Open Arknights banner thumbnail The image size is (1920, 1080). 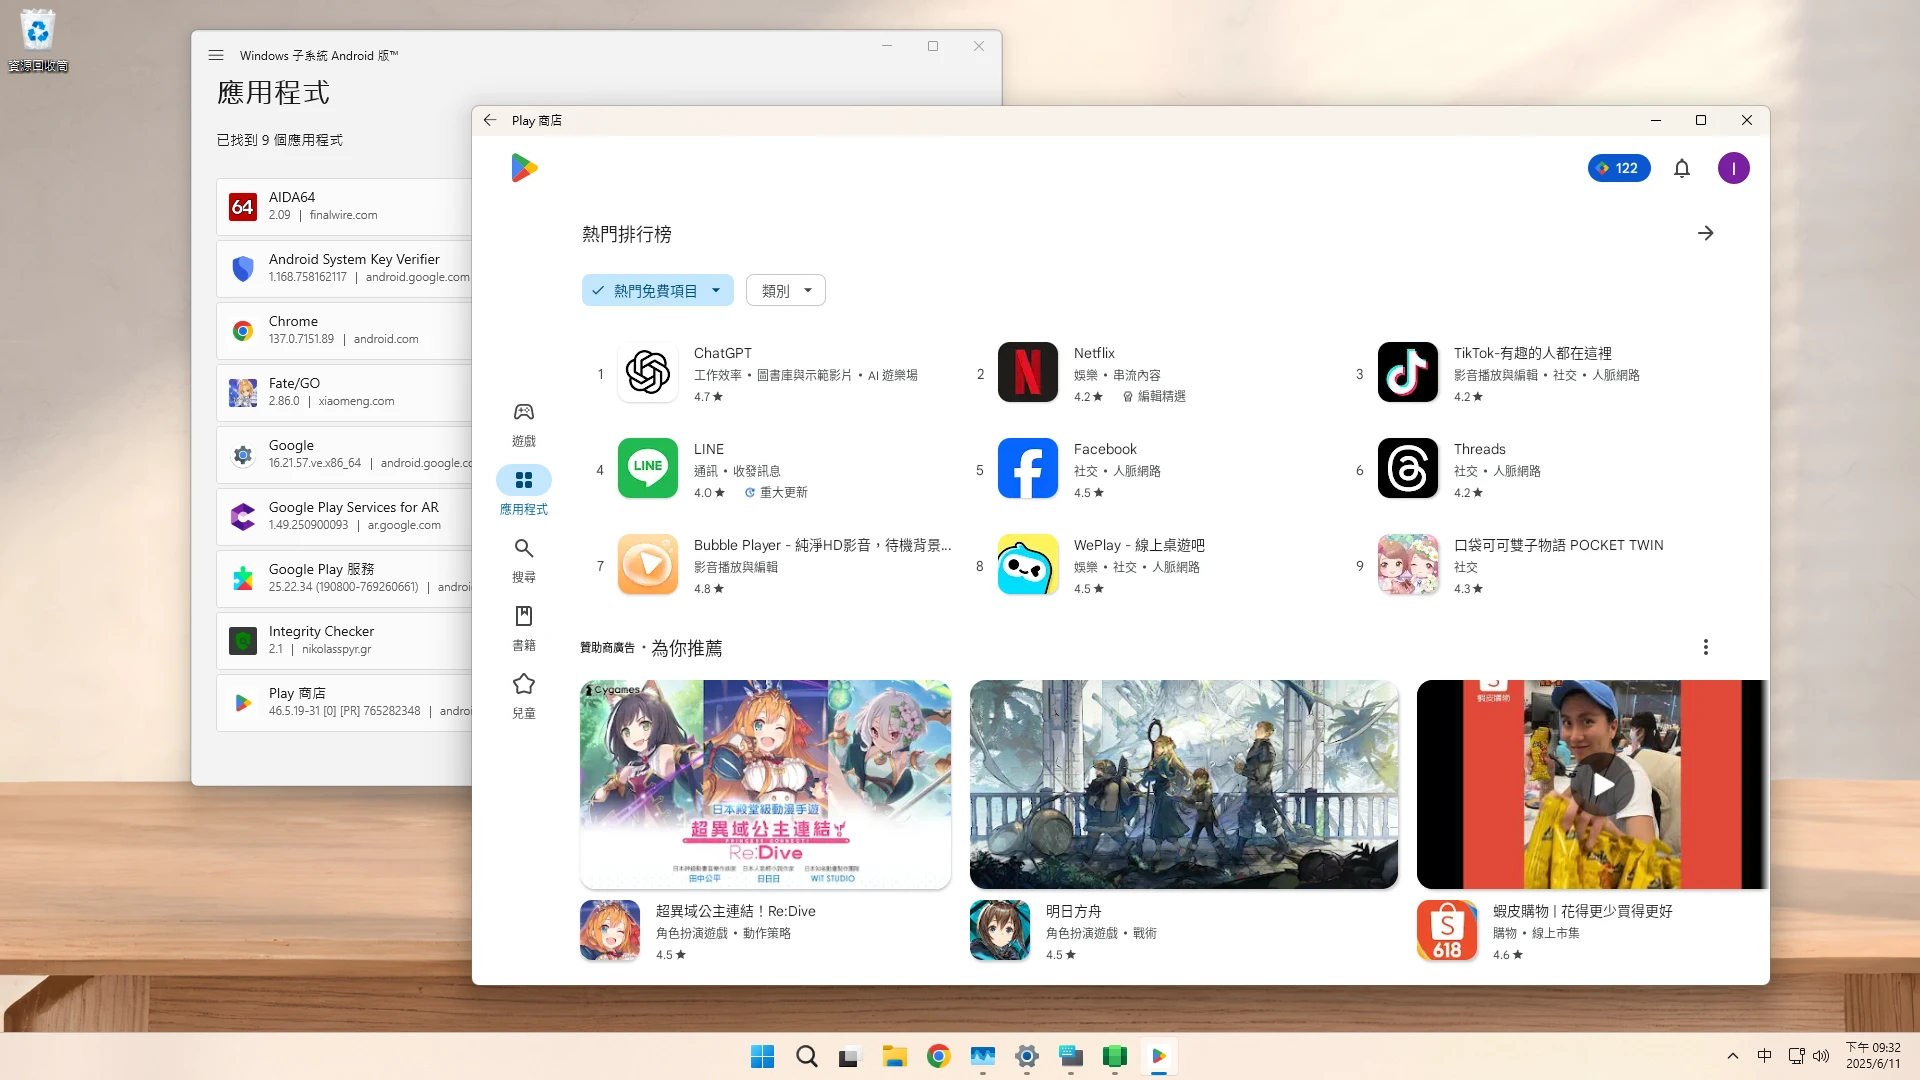(x=1183, y=785)
